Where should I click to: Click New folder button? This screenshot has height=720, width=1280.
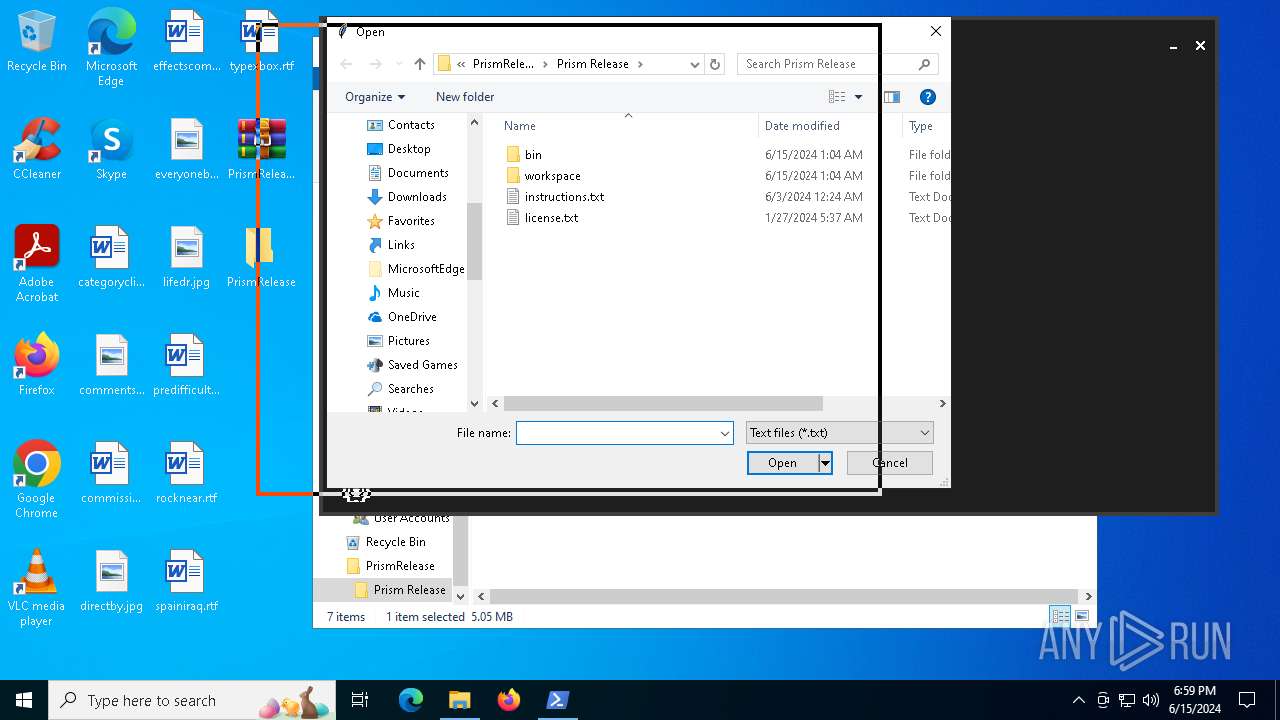point(465,97)
